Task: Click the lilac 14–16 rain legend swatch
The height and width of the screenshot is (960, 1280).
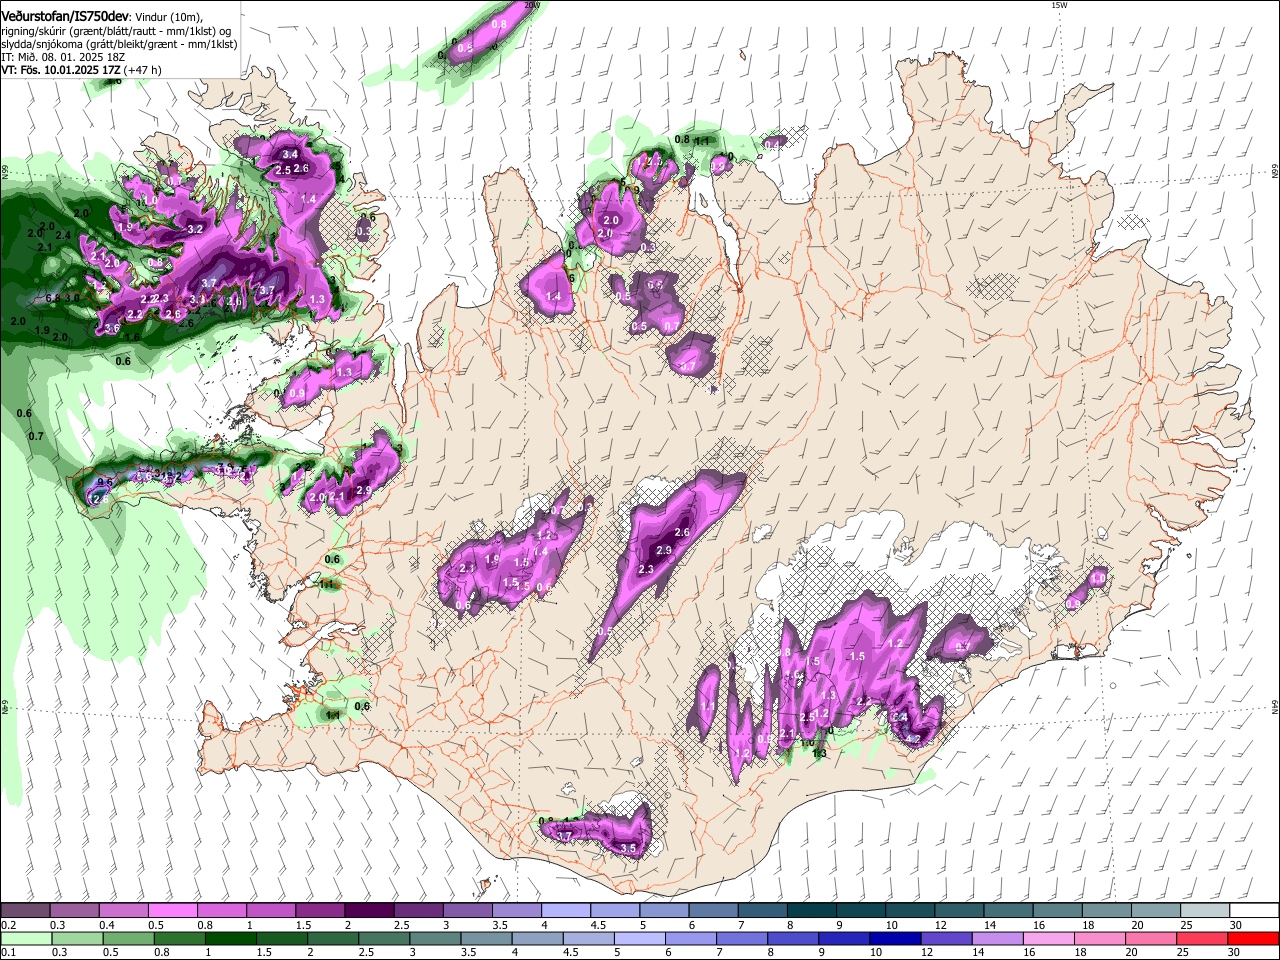Action: point(998,938)
